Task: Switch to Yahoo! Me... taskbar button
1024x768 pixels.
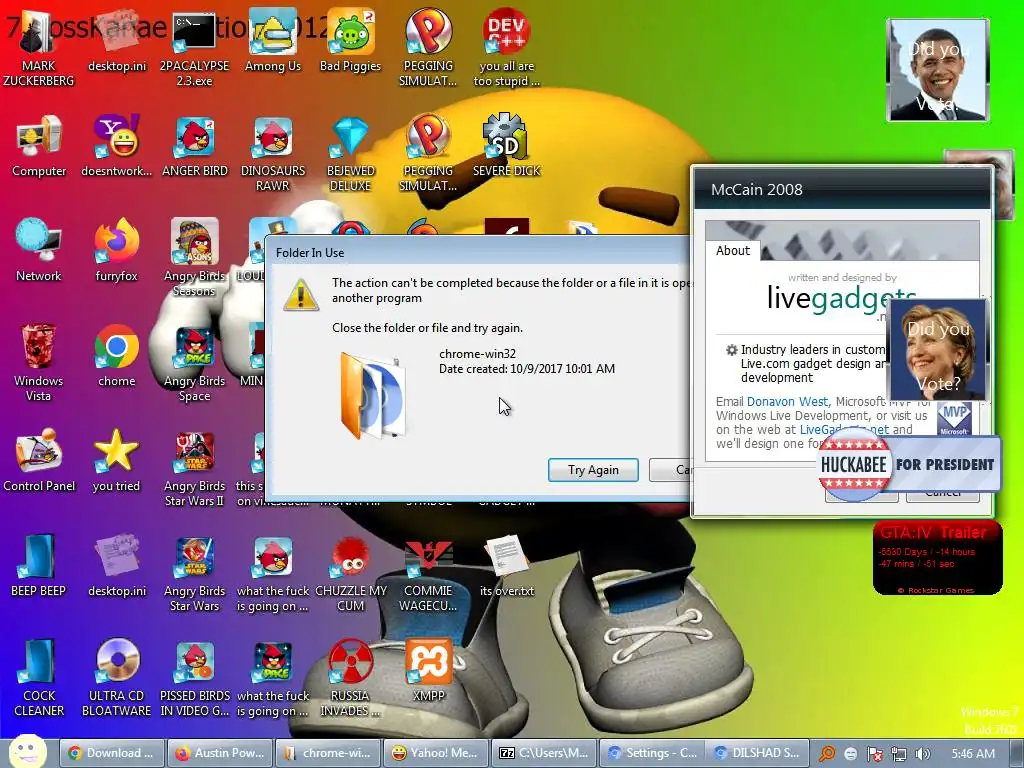Action: pyautogui.click(x=435, y=753)
